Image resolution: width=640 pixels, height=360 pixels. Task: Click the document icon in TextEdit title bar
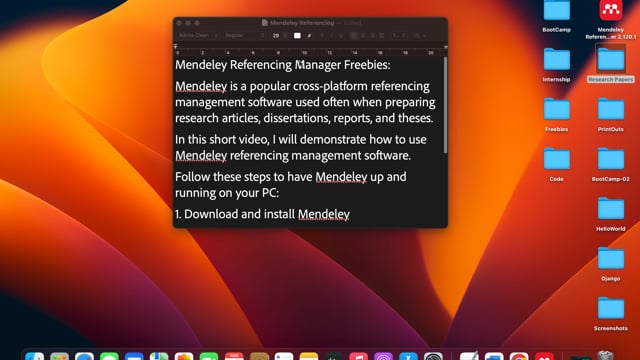tap(264, 23)
